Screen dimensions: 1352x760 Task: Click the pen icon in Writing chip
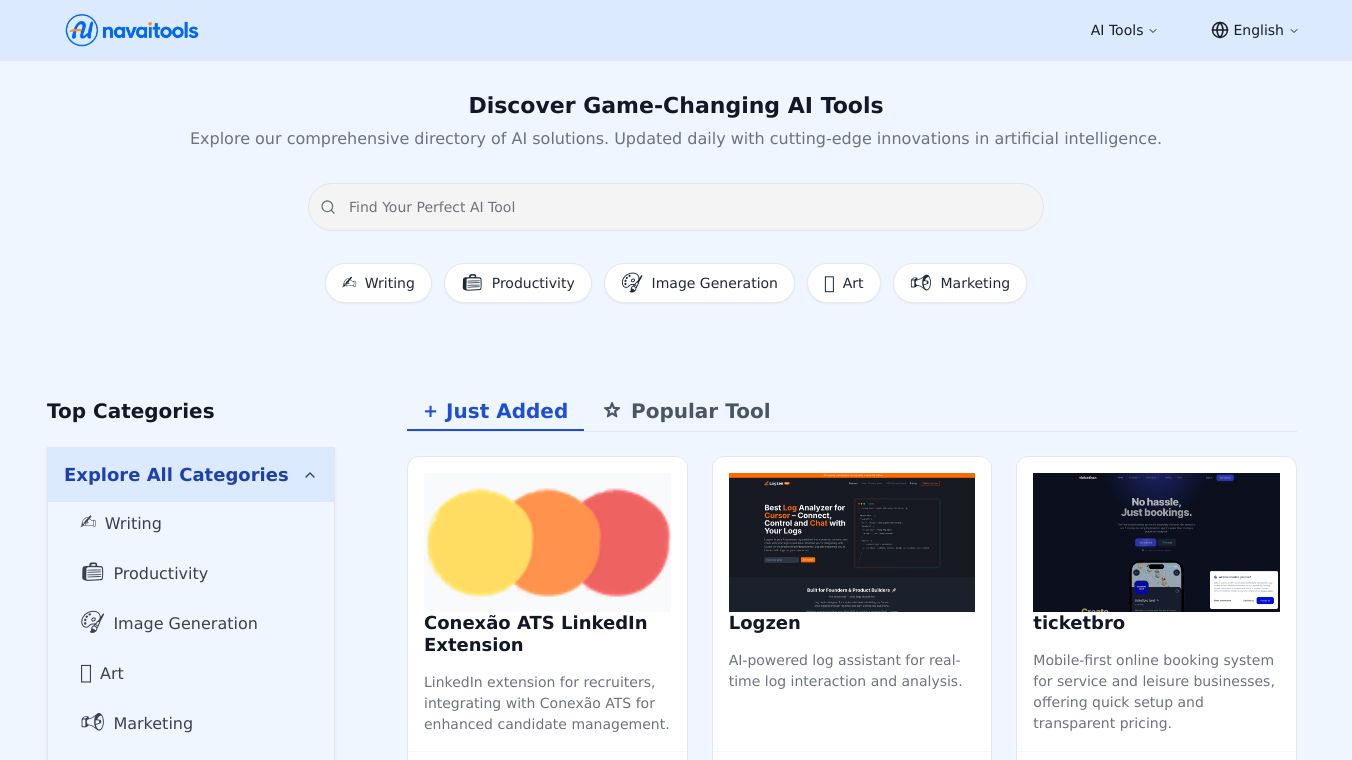[349, 283]
